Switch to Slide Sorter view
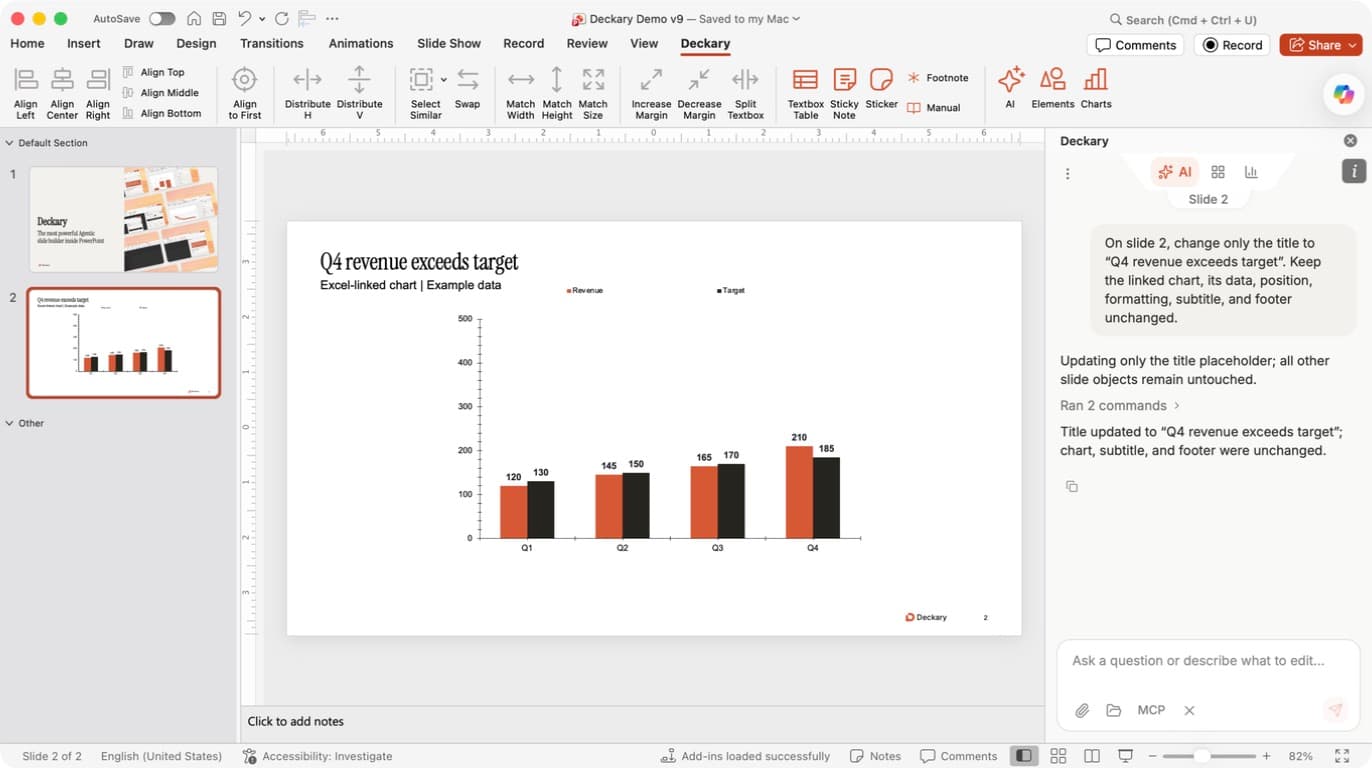The height and width of the screenshot is (768, 1372). 1058,756
